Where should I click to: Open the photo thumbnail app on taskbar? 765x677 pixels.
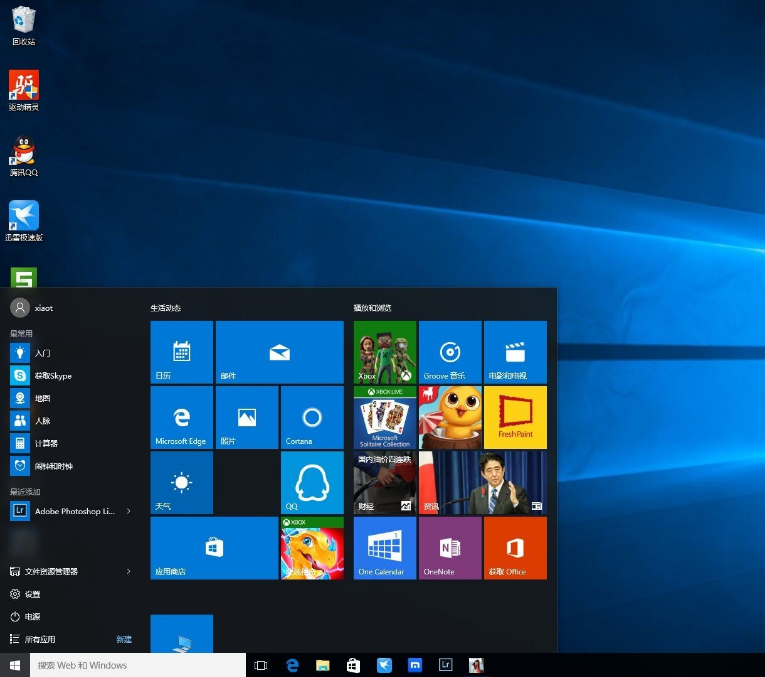[476, 665]
